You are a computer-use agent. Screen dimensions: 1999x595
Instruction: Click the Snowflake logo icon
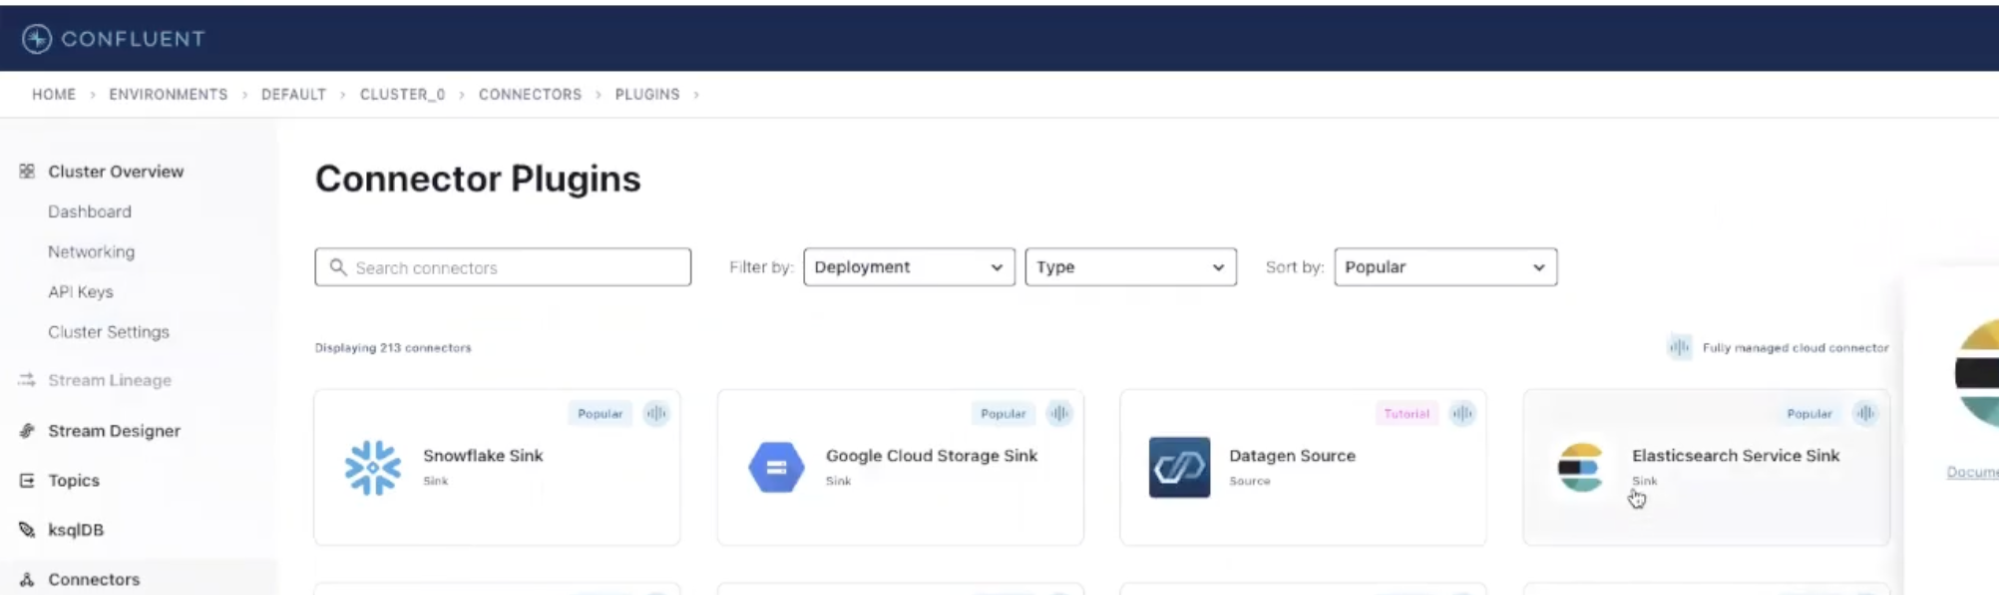point(373,467)
